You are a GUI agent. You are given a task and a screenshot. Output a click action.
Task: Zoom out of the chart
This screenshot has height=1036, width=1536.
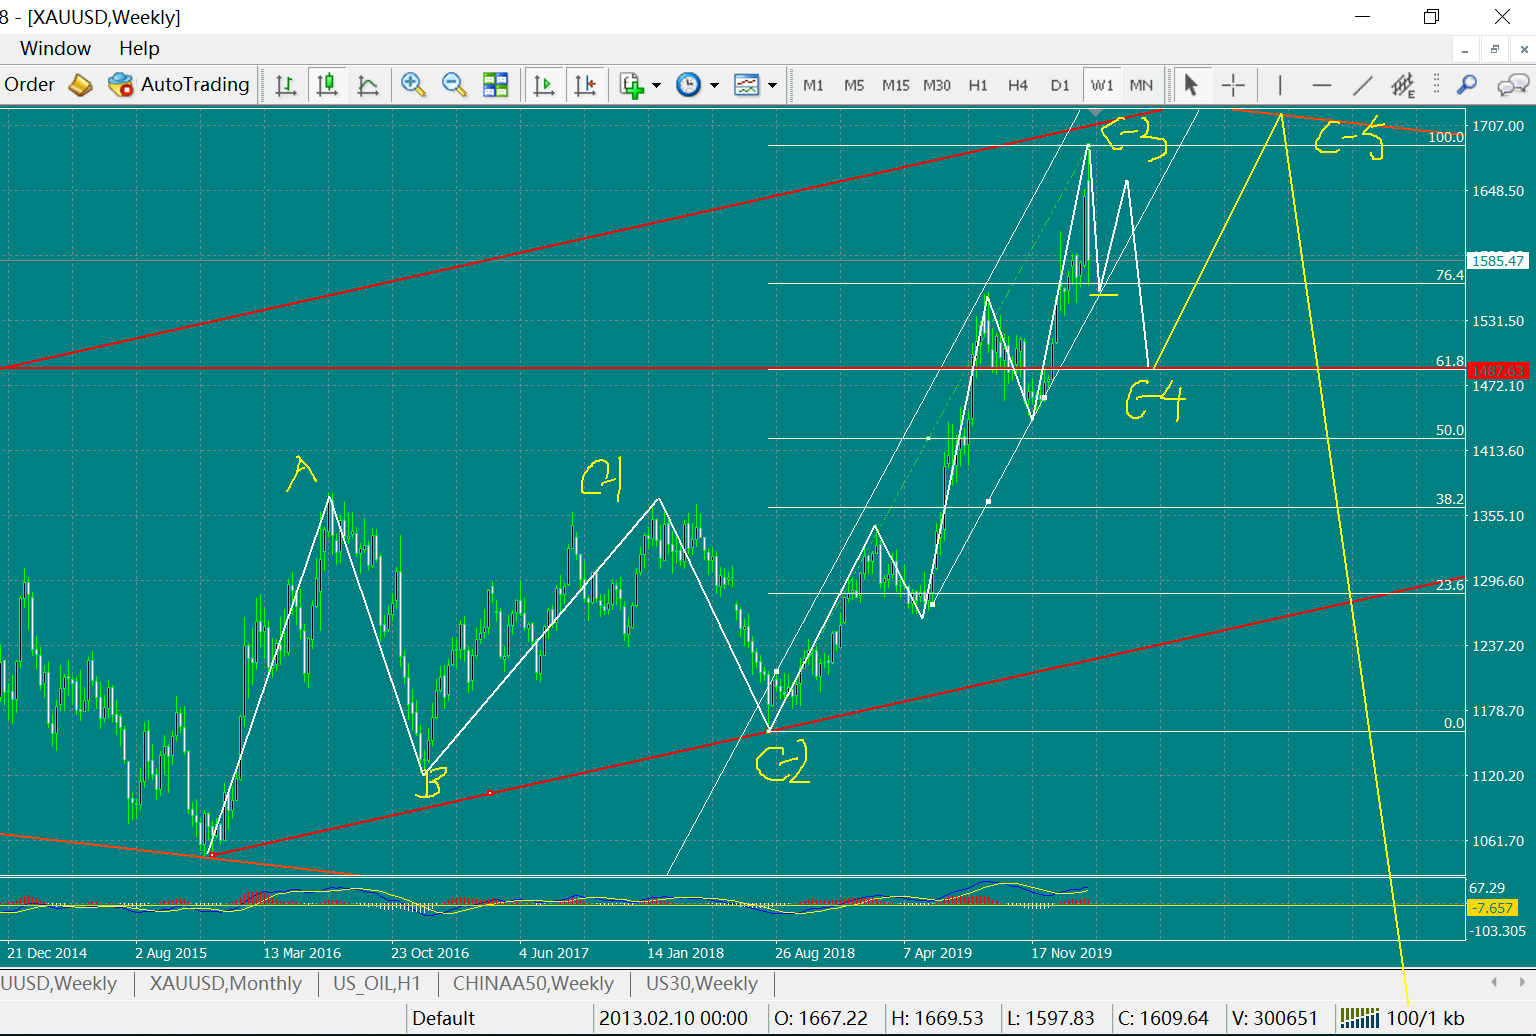pos(454,85)
